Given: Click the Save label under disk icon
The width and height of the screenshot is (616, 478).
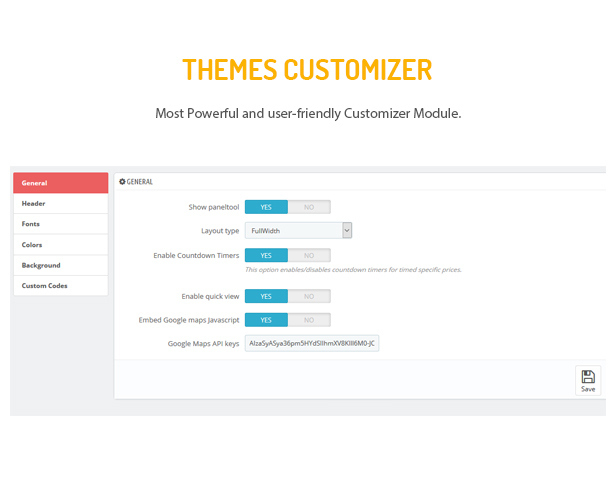Looking at the screenshot, I should [588, 389].
